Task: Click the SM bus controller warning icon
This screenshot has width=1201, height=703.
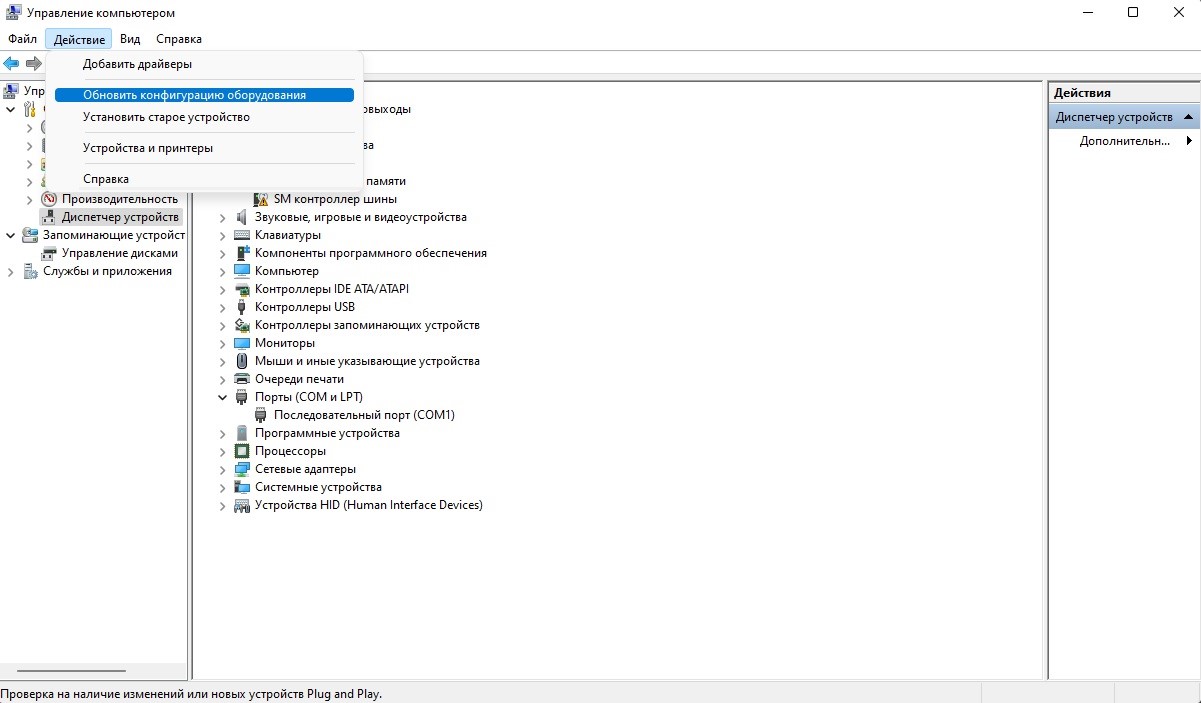Action: tap(261, 199)
